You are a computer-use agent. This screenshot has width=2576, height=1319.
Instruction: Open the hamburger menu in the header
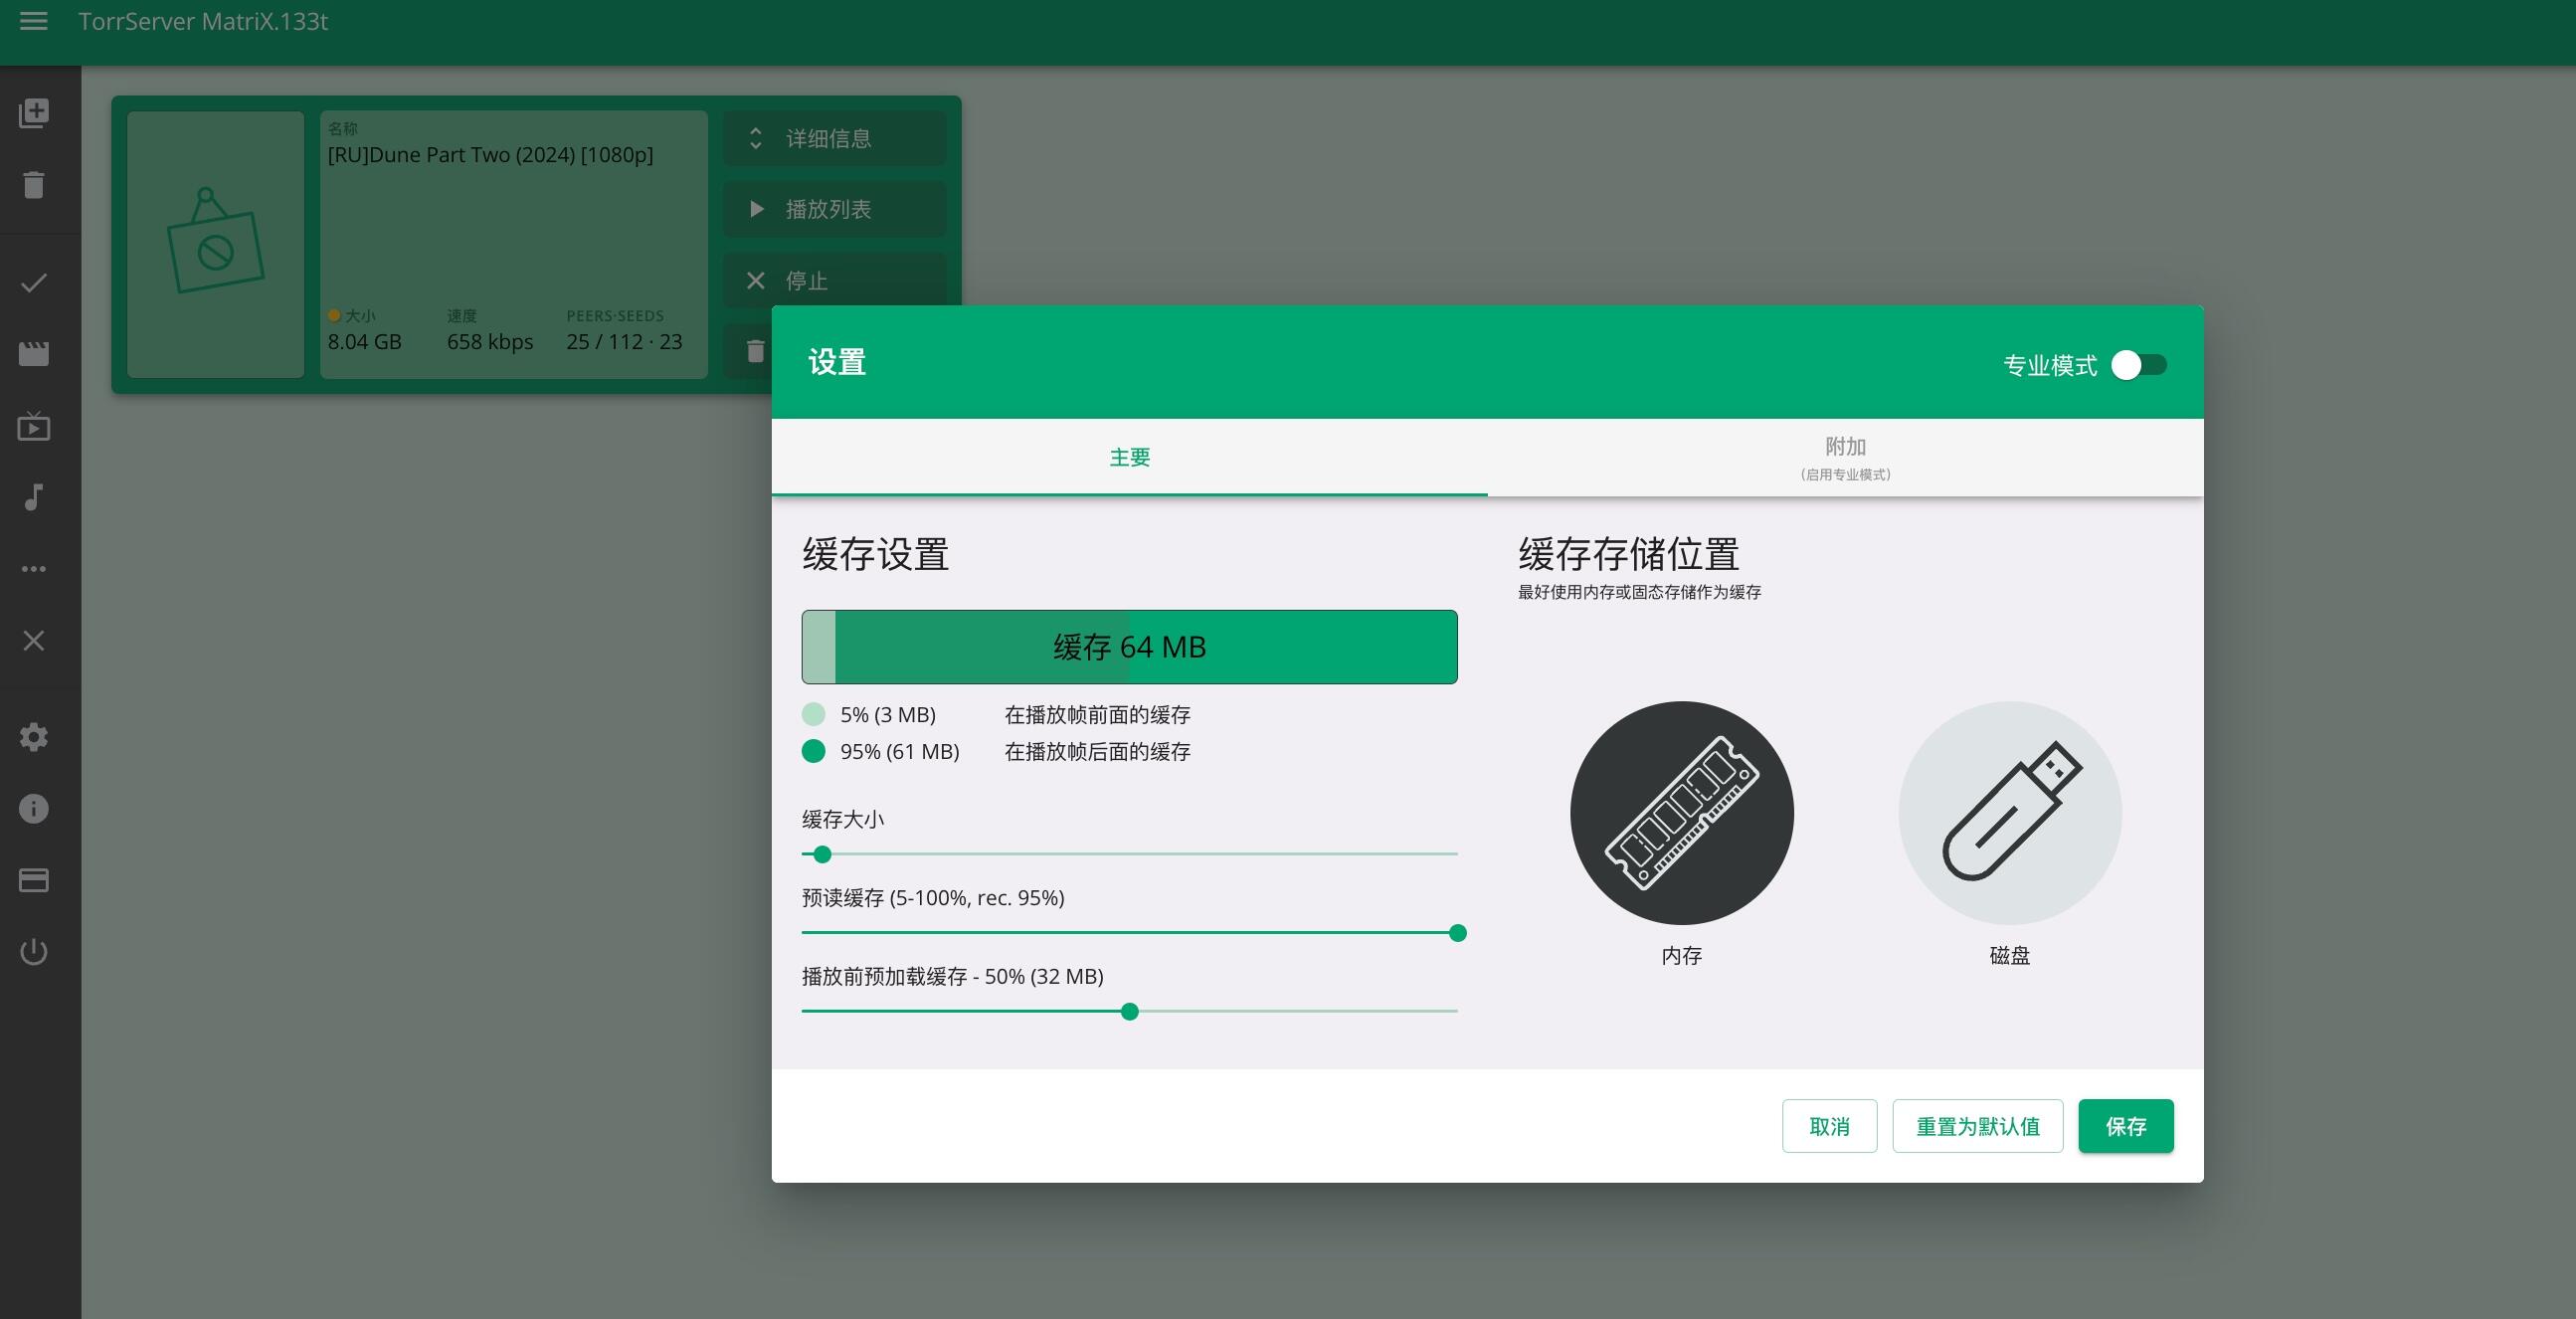click(x=33, y=21)
